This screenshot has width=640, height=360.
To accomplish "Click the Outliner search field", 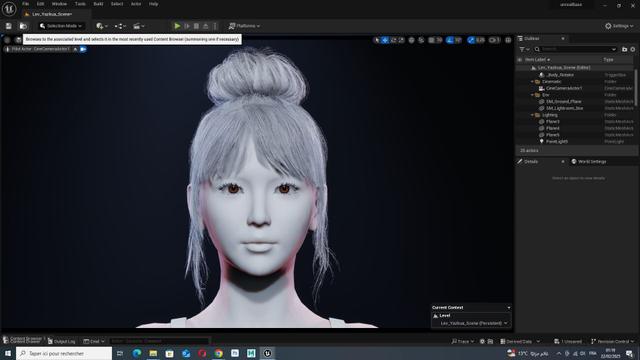I will point(575,49).
